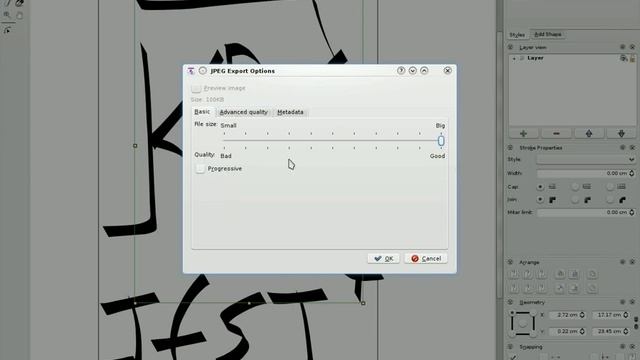
Task: Close the Geometry docker
Action: [x=632, y=302]
